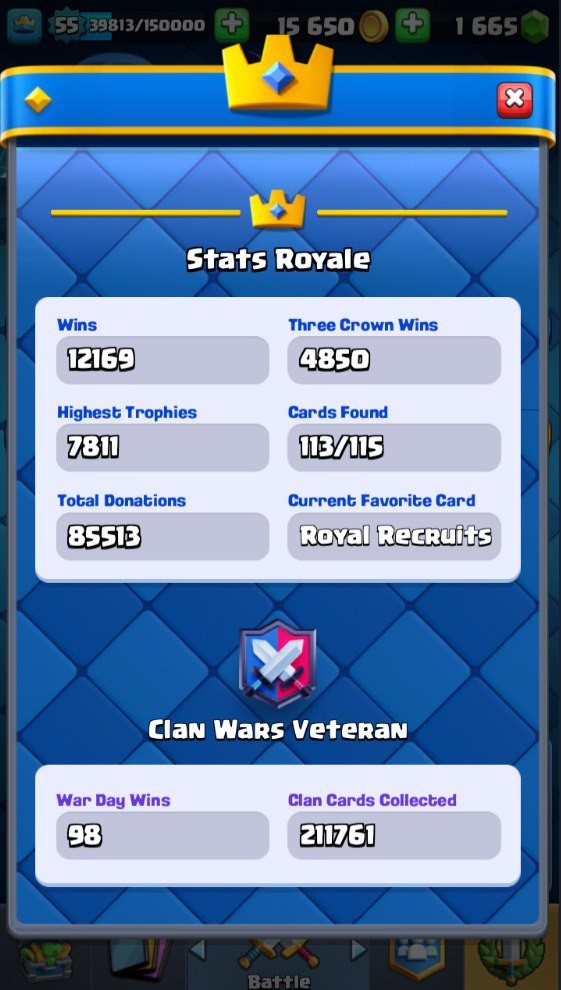Screen dimensions: 561x990
Task: Tap the small crown above Stats Royale
Action: 278,211
